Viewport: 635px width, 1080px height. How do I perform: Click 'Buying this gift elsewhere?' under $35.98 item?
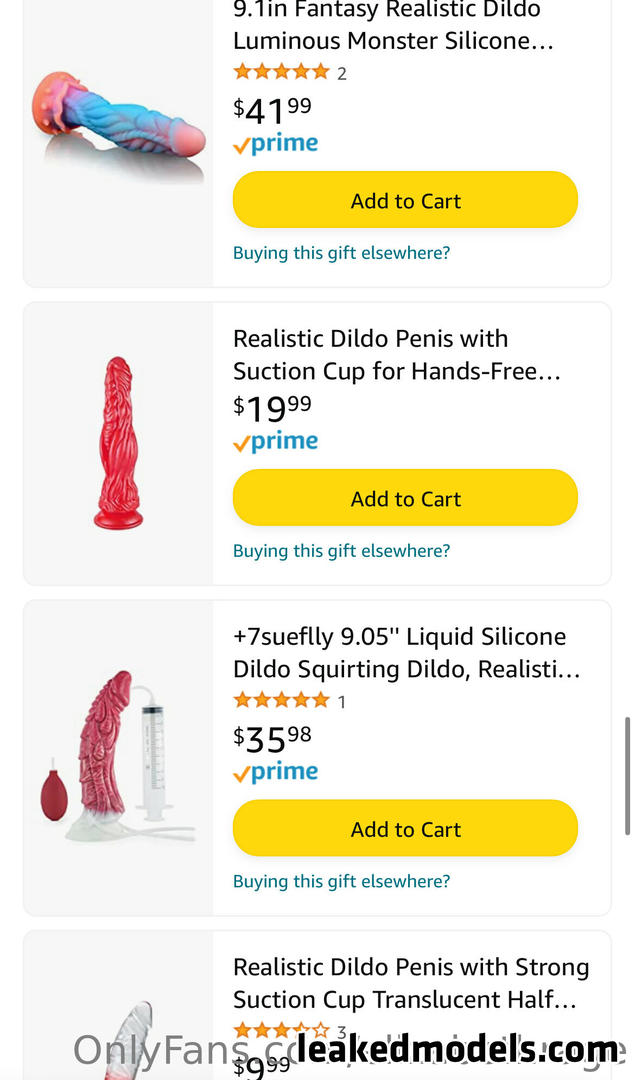click(342, 881)
